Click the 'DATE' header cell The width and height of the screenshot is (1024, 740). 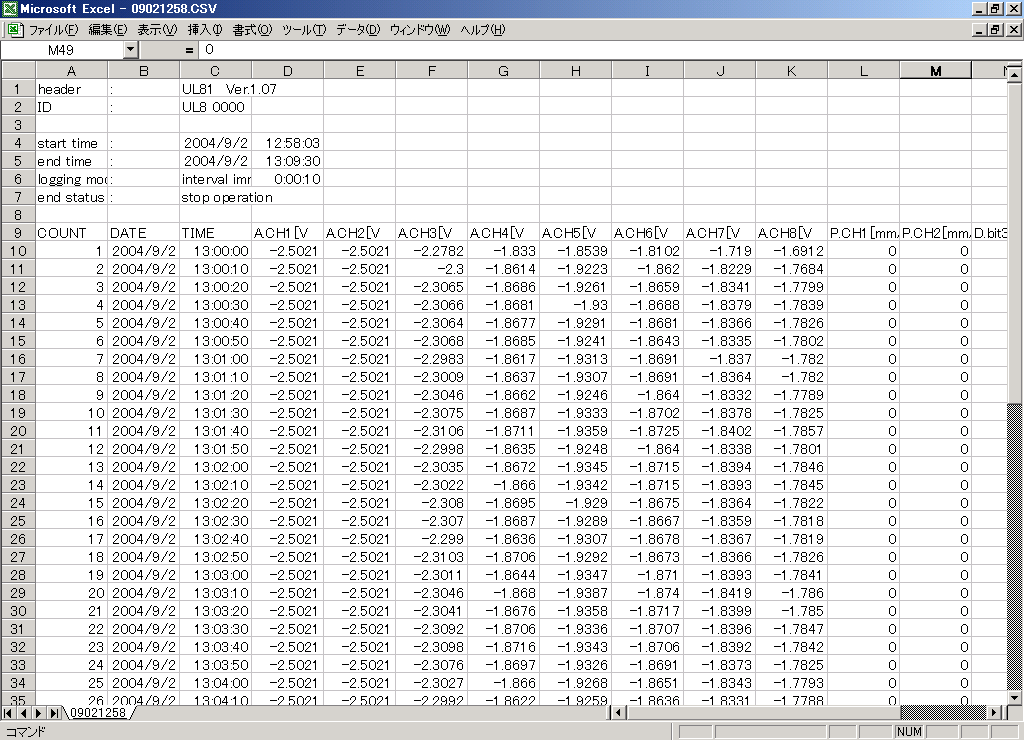144,233
